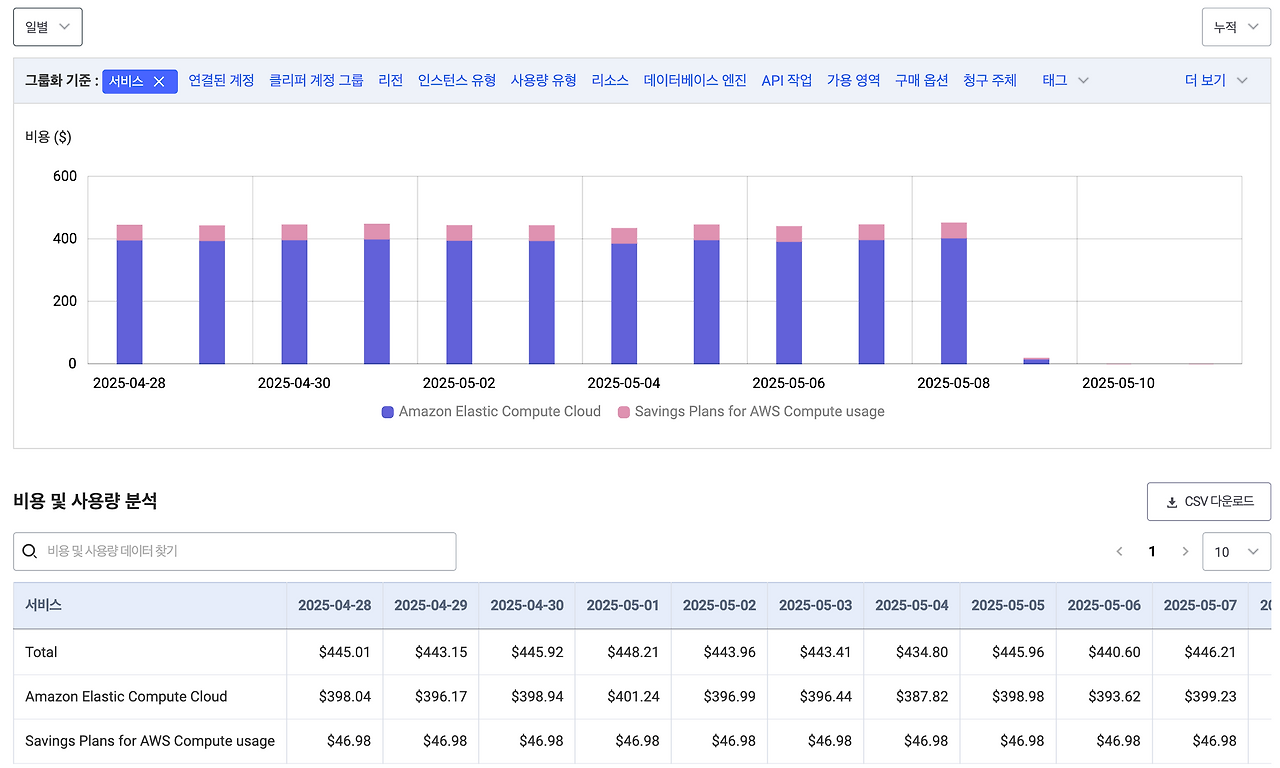Screen dimensions: 1280x768
Task: Toggle the 청구 주체 grouping option
Action: [x=990, y=80]
